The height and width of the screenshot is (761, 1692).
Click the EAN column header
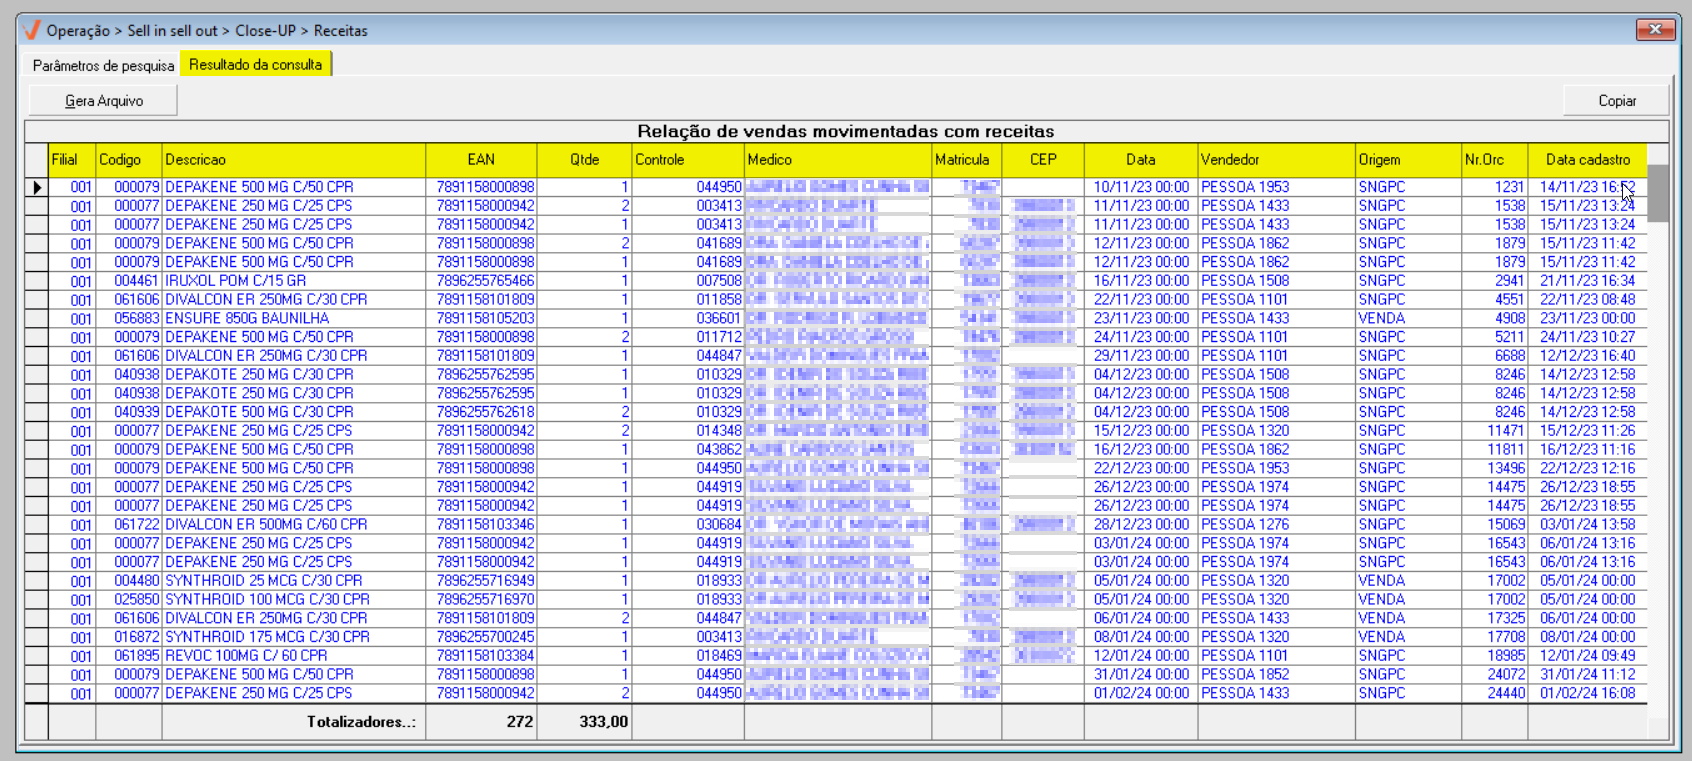point(481,160)
